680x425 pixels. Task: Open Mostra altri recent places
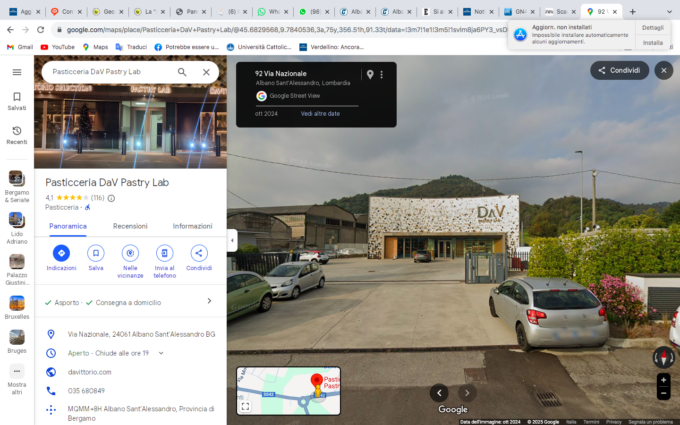[x=17, y=372]
